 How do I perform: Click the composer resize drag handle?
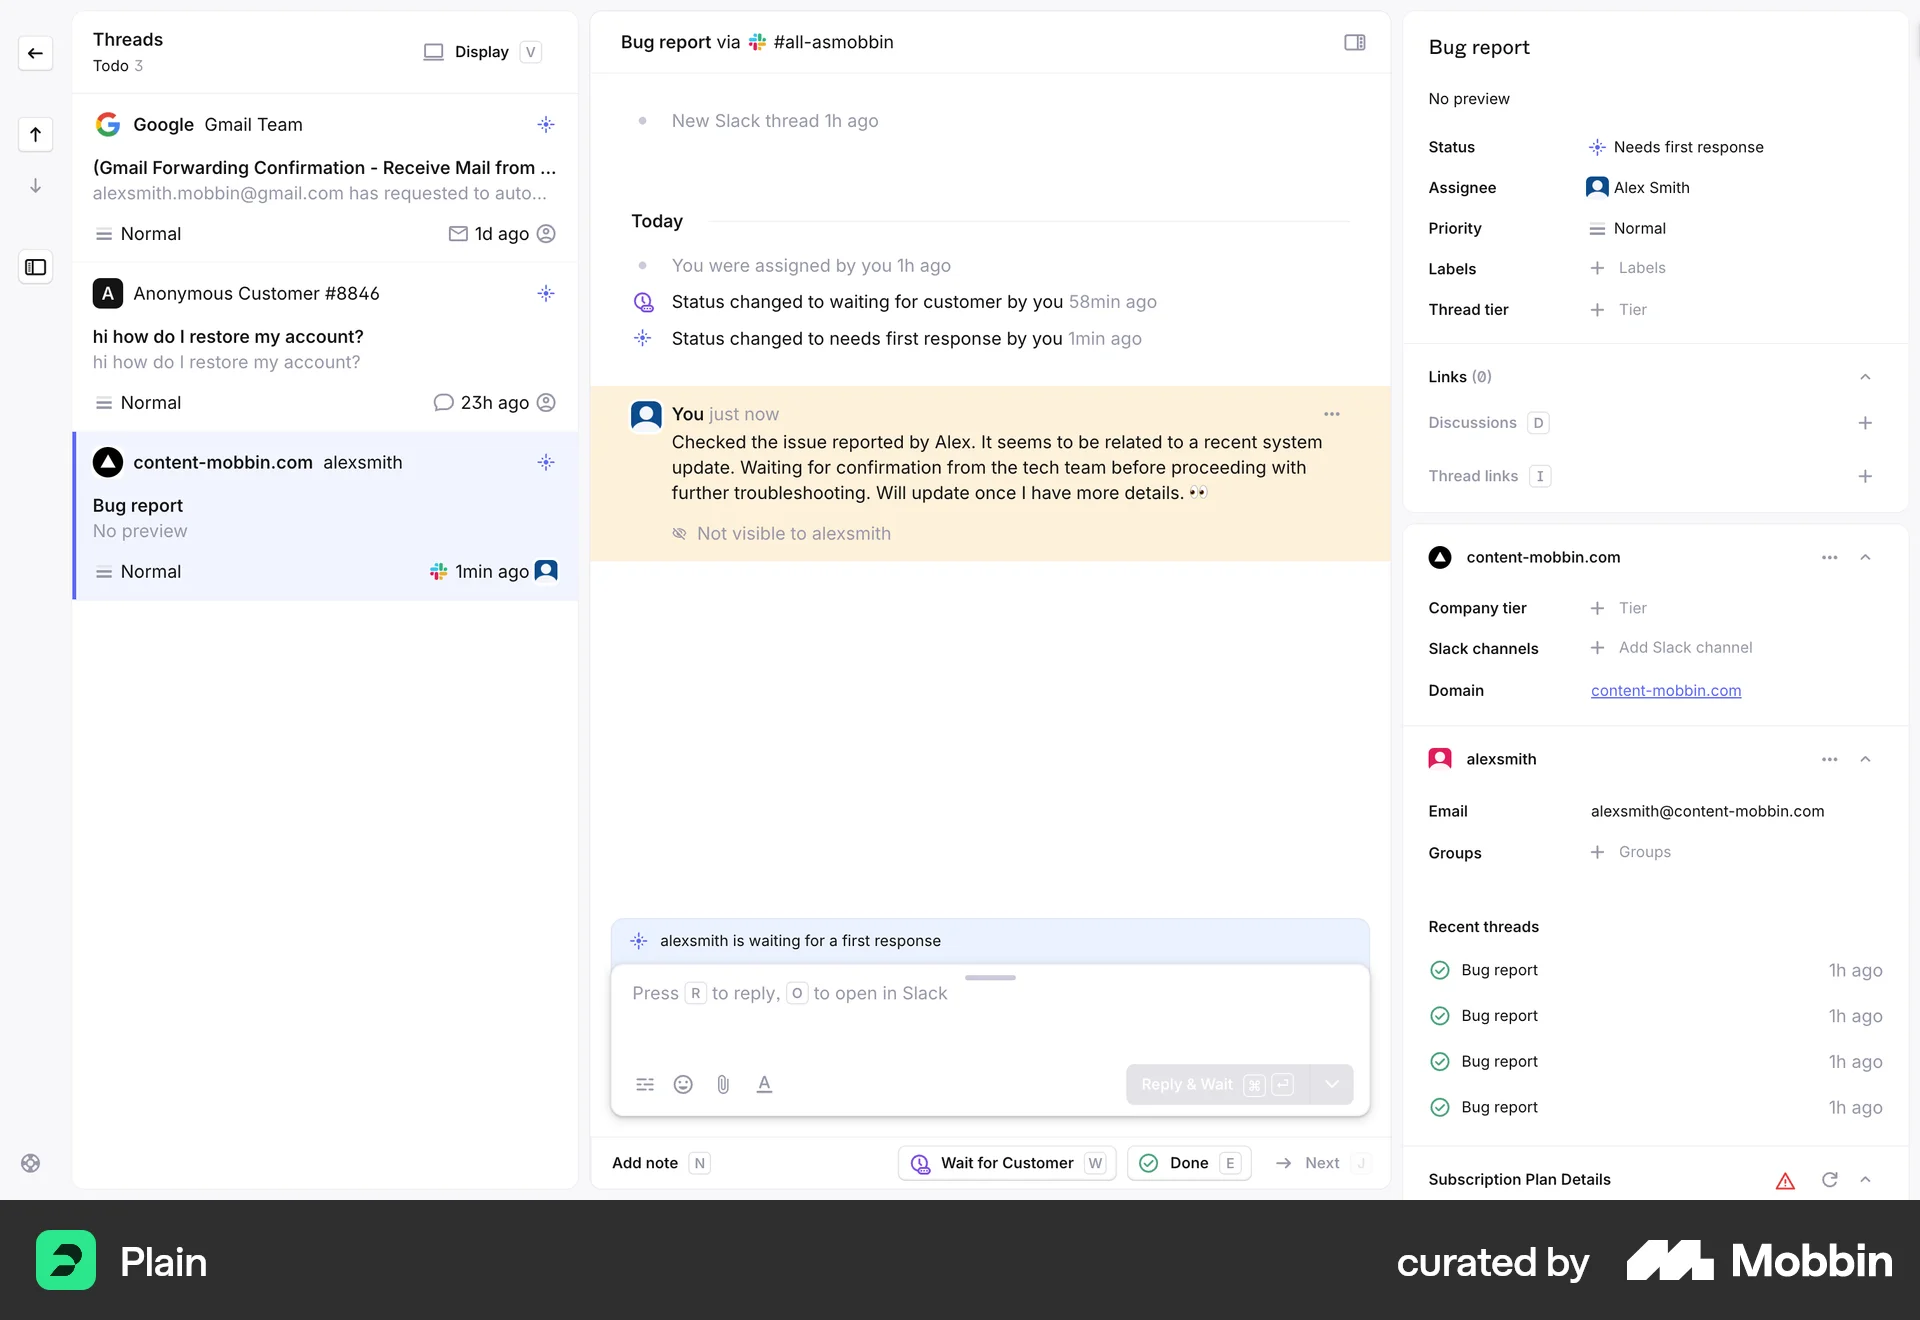pyautogui.click(x=990, y=977)
